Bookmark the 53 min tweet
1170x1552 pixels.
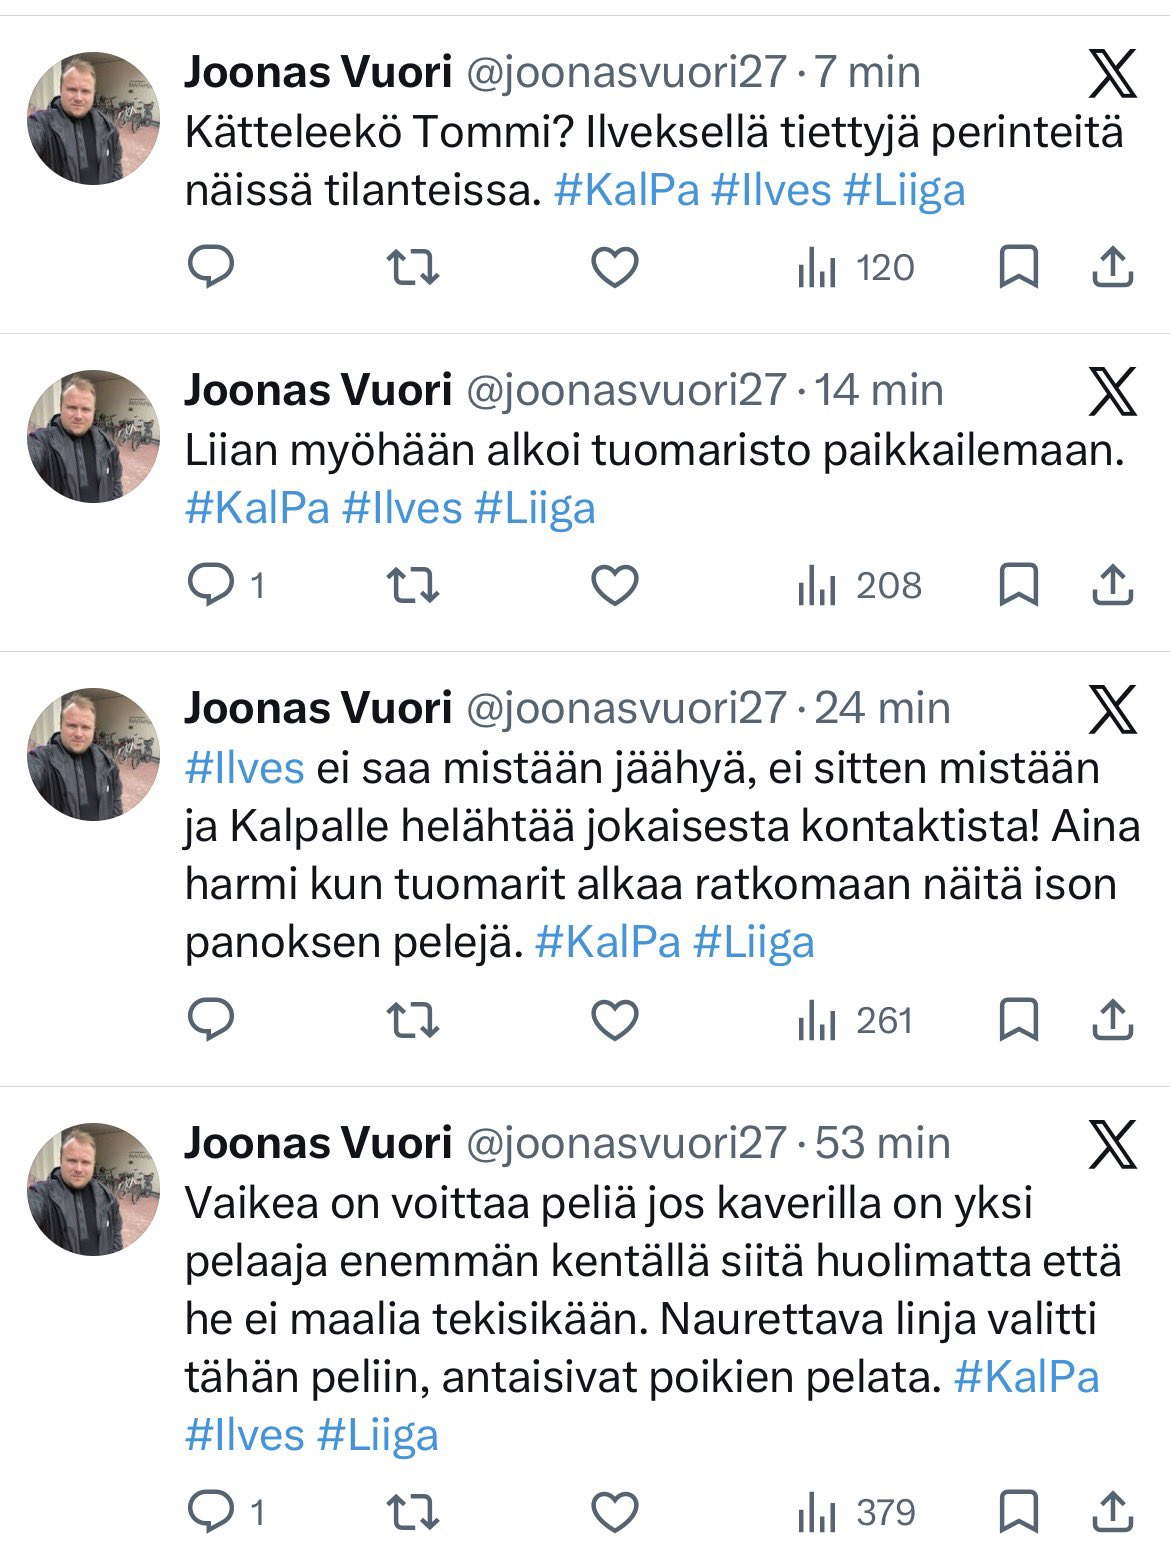pyautogui.click(x=1018, y=1511)
